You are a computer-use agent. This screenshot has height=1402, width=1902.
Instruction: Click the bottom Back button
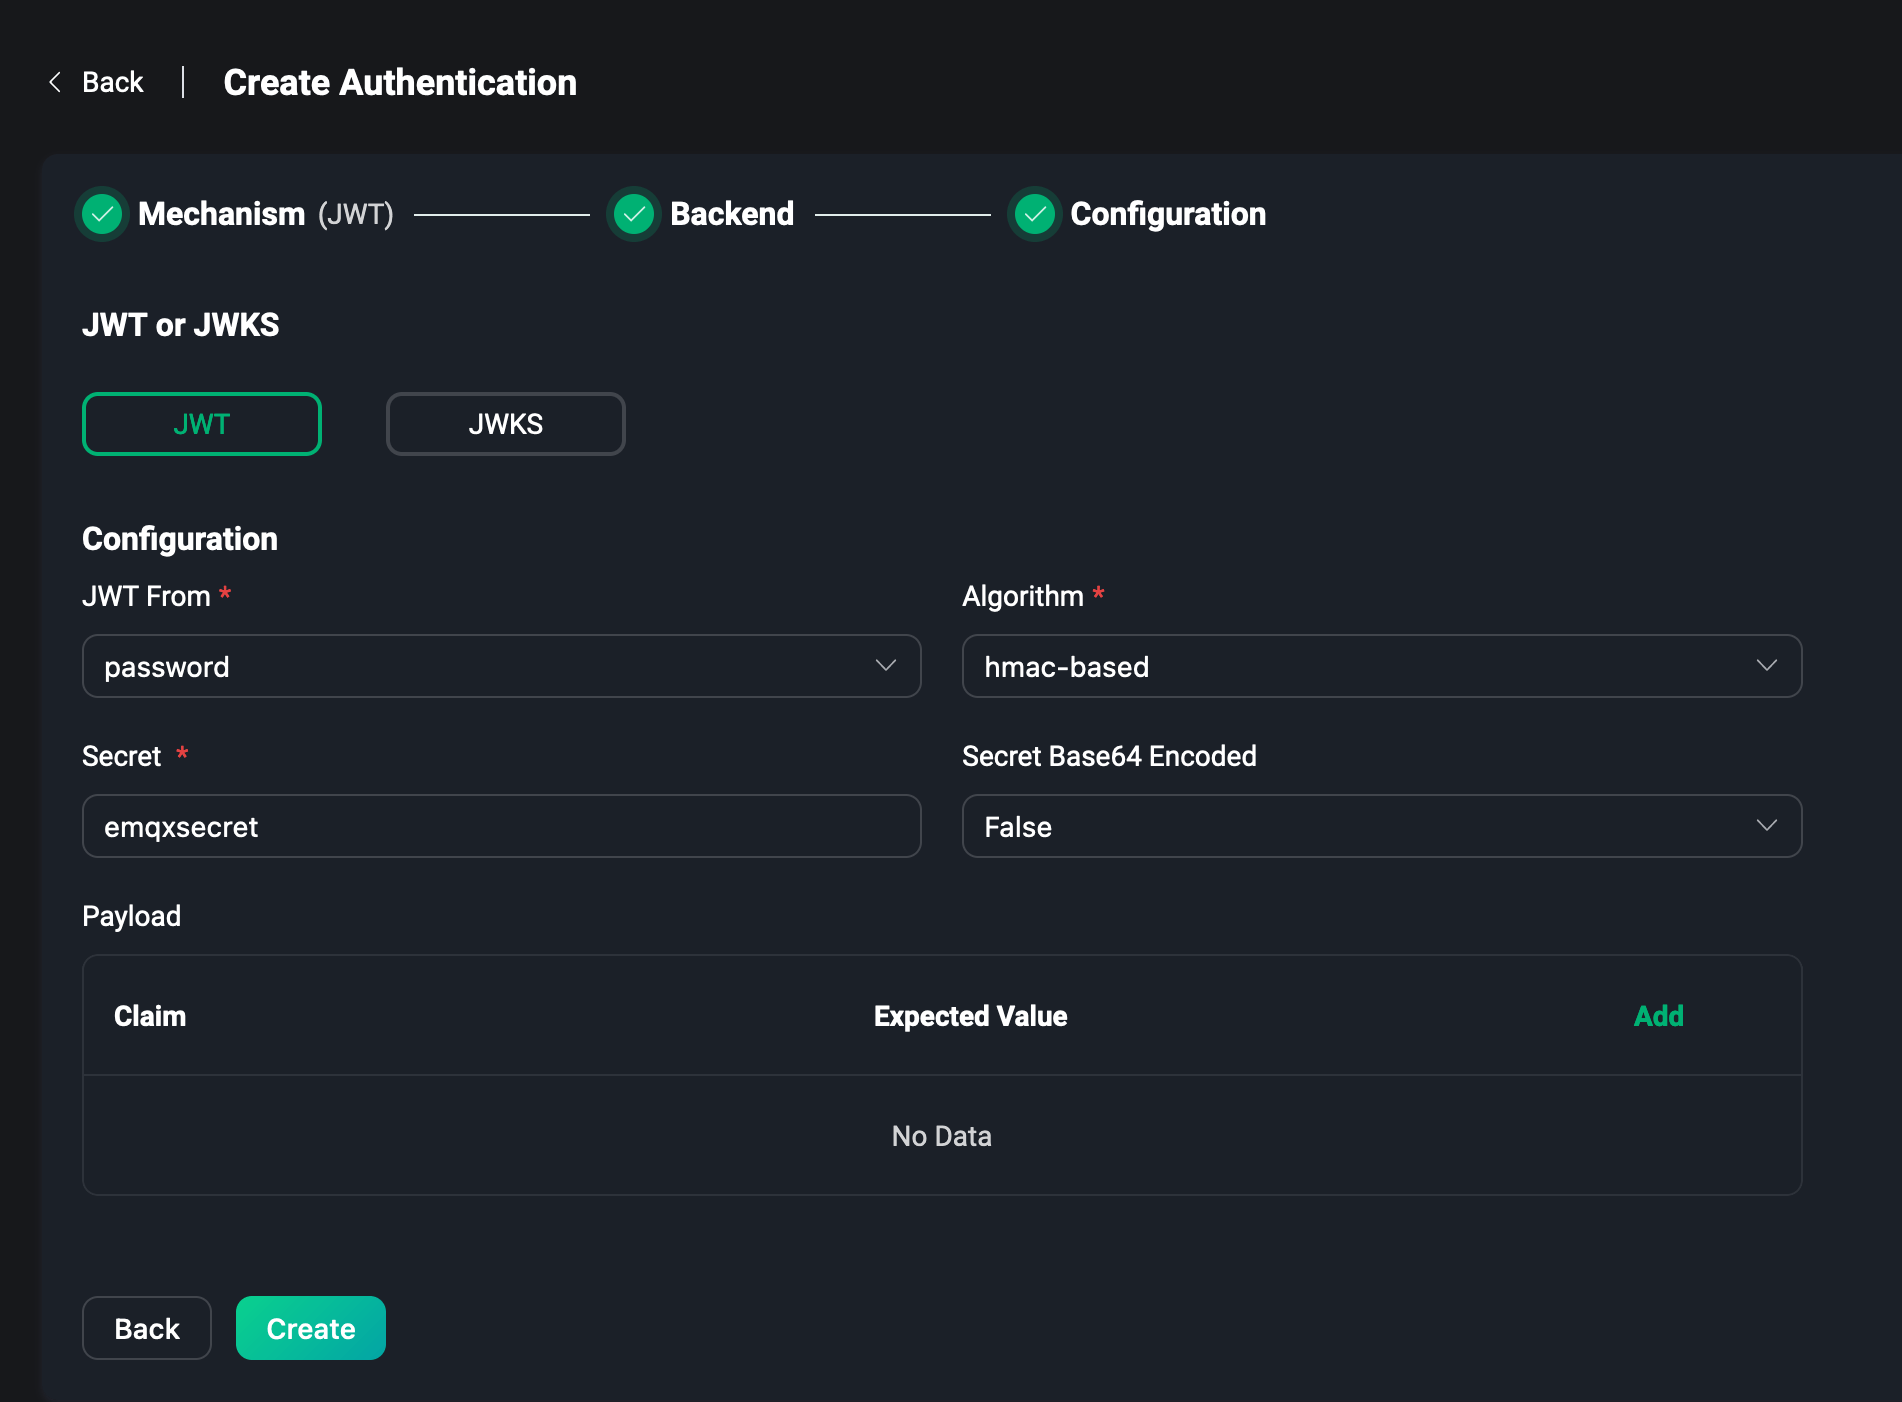[x=147, y=1328]
